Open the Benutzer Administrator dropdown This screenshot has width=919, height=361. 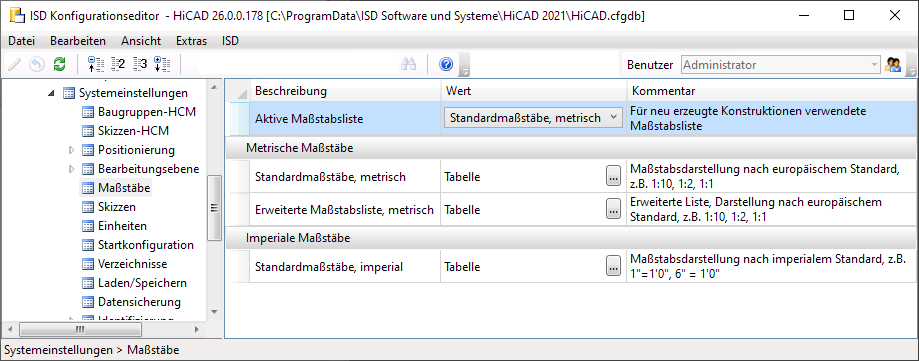click(874, 64)
